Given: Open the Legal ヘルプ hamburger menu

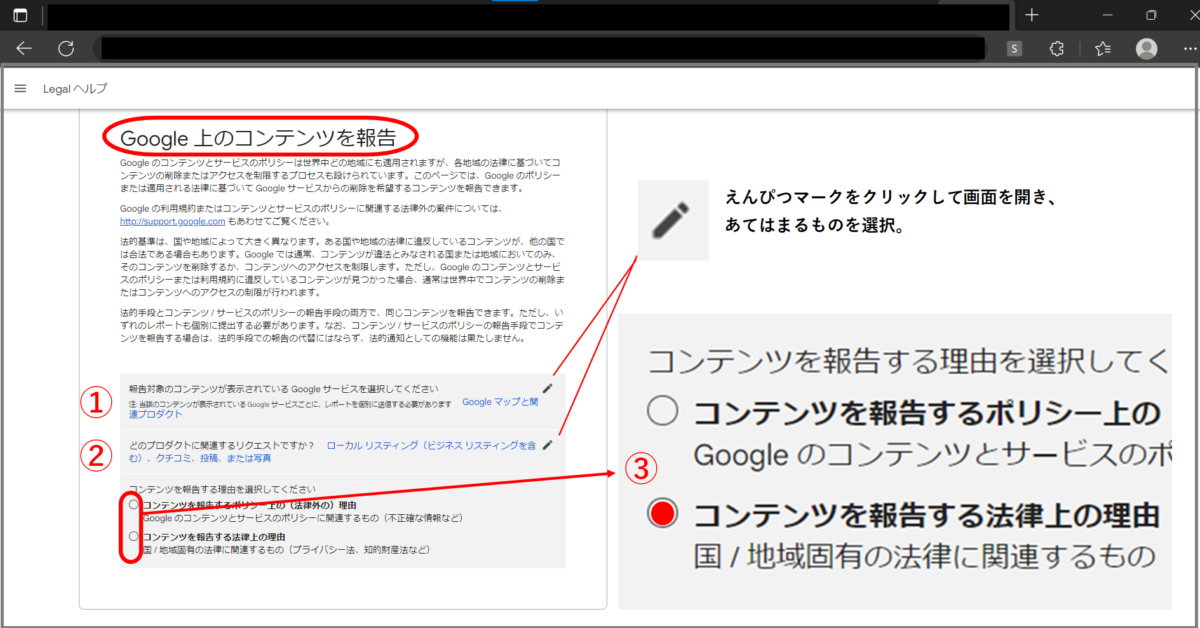Looking at the screenshot, I should pyautogui.click(x=20, y=89).
